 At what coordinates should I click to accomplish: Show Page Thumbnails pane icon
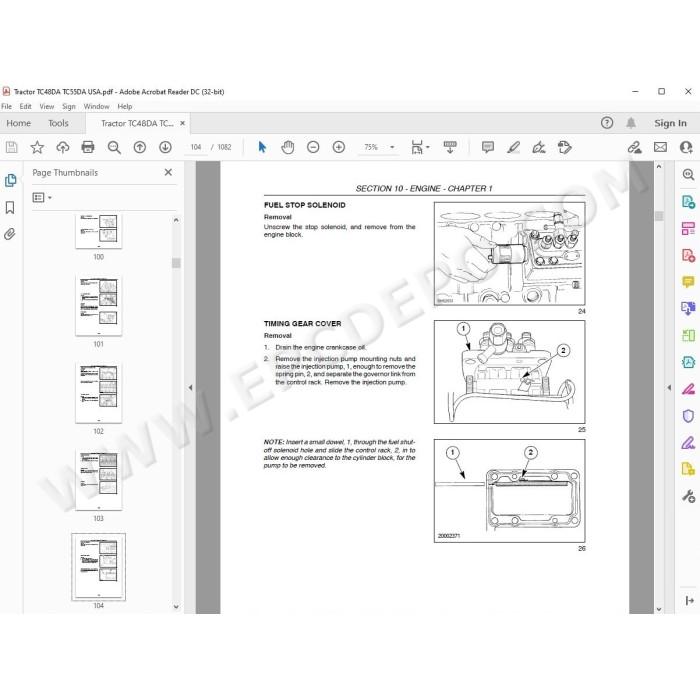click(x=10, y=180)
